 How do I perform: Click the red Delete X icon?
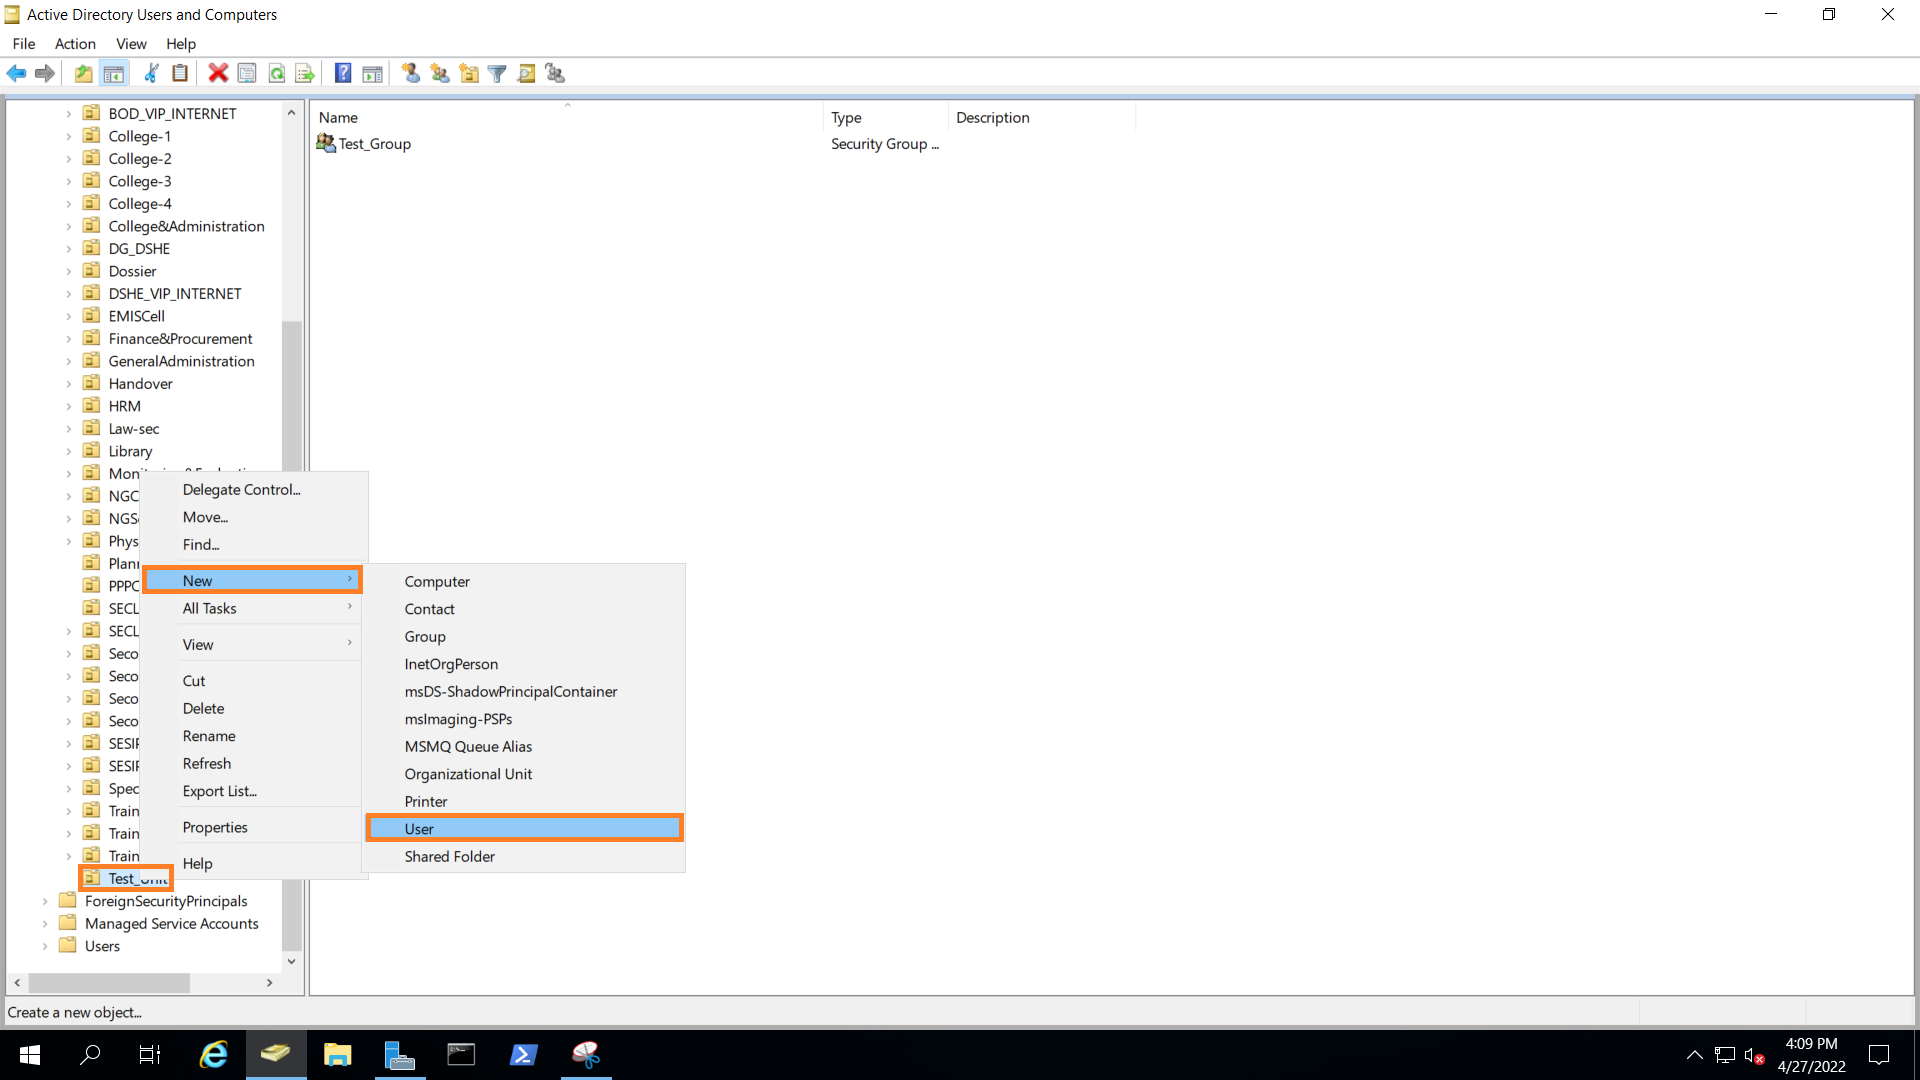point(218,73)
